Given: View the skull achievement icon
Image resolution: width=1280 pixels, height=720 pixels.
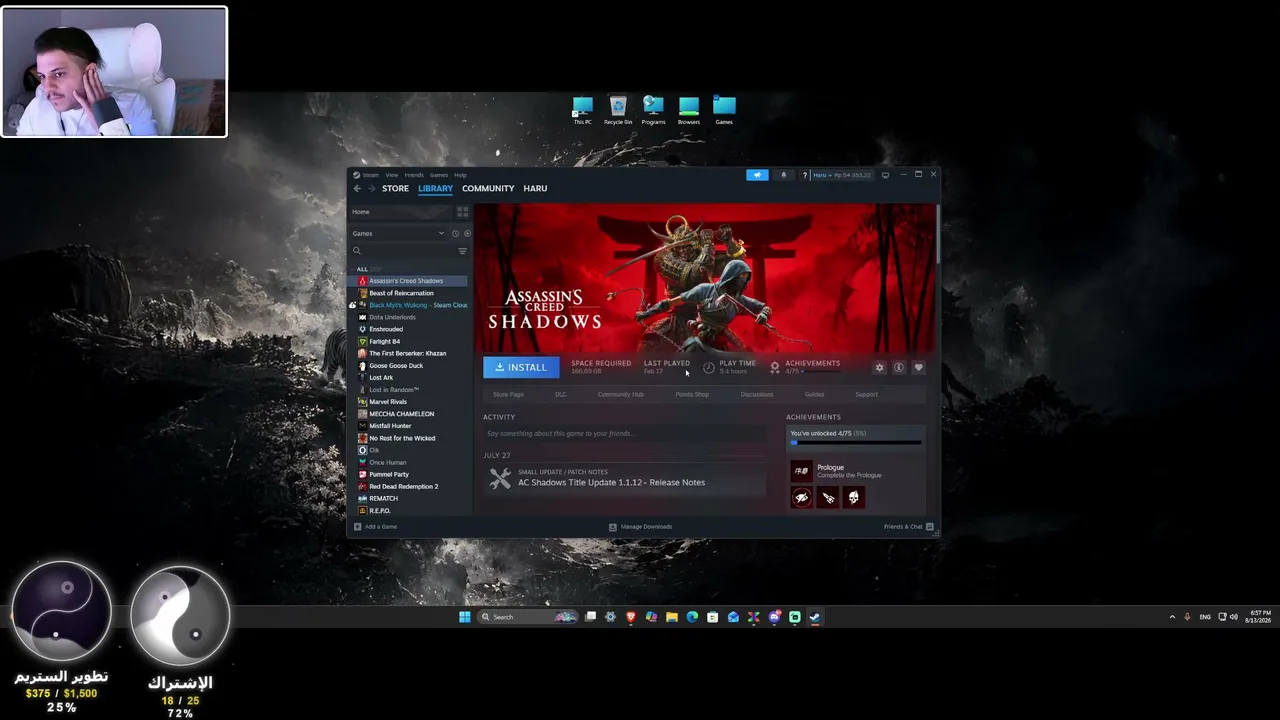Looking at the screenshot, I should [853, 497].
